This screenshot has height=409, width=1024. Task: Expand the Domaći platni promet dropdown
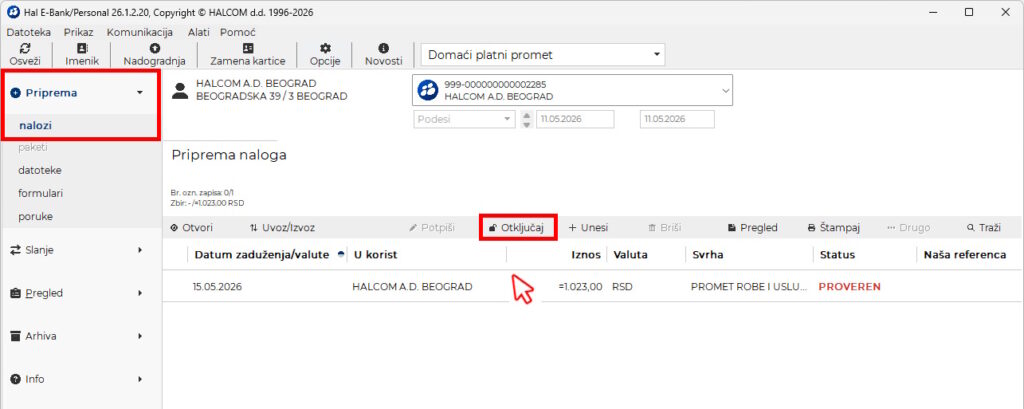pos(543,55)
